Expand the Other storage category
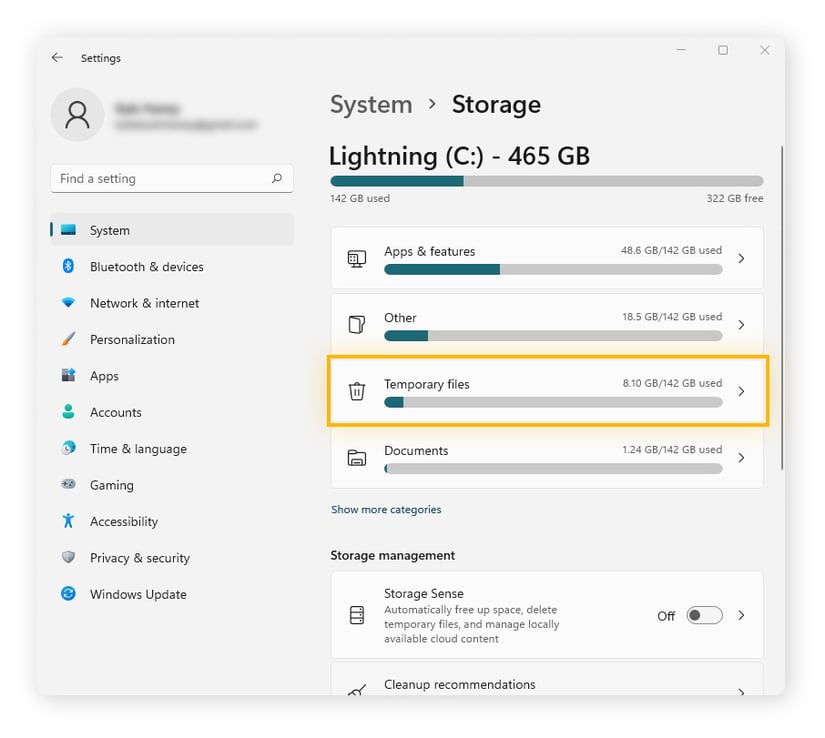The image size is (825, 738). pos(546,325)
